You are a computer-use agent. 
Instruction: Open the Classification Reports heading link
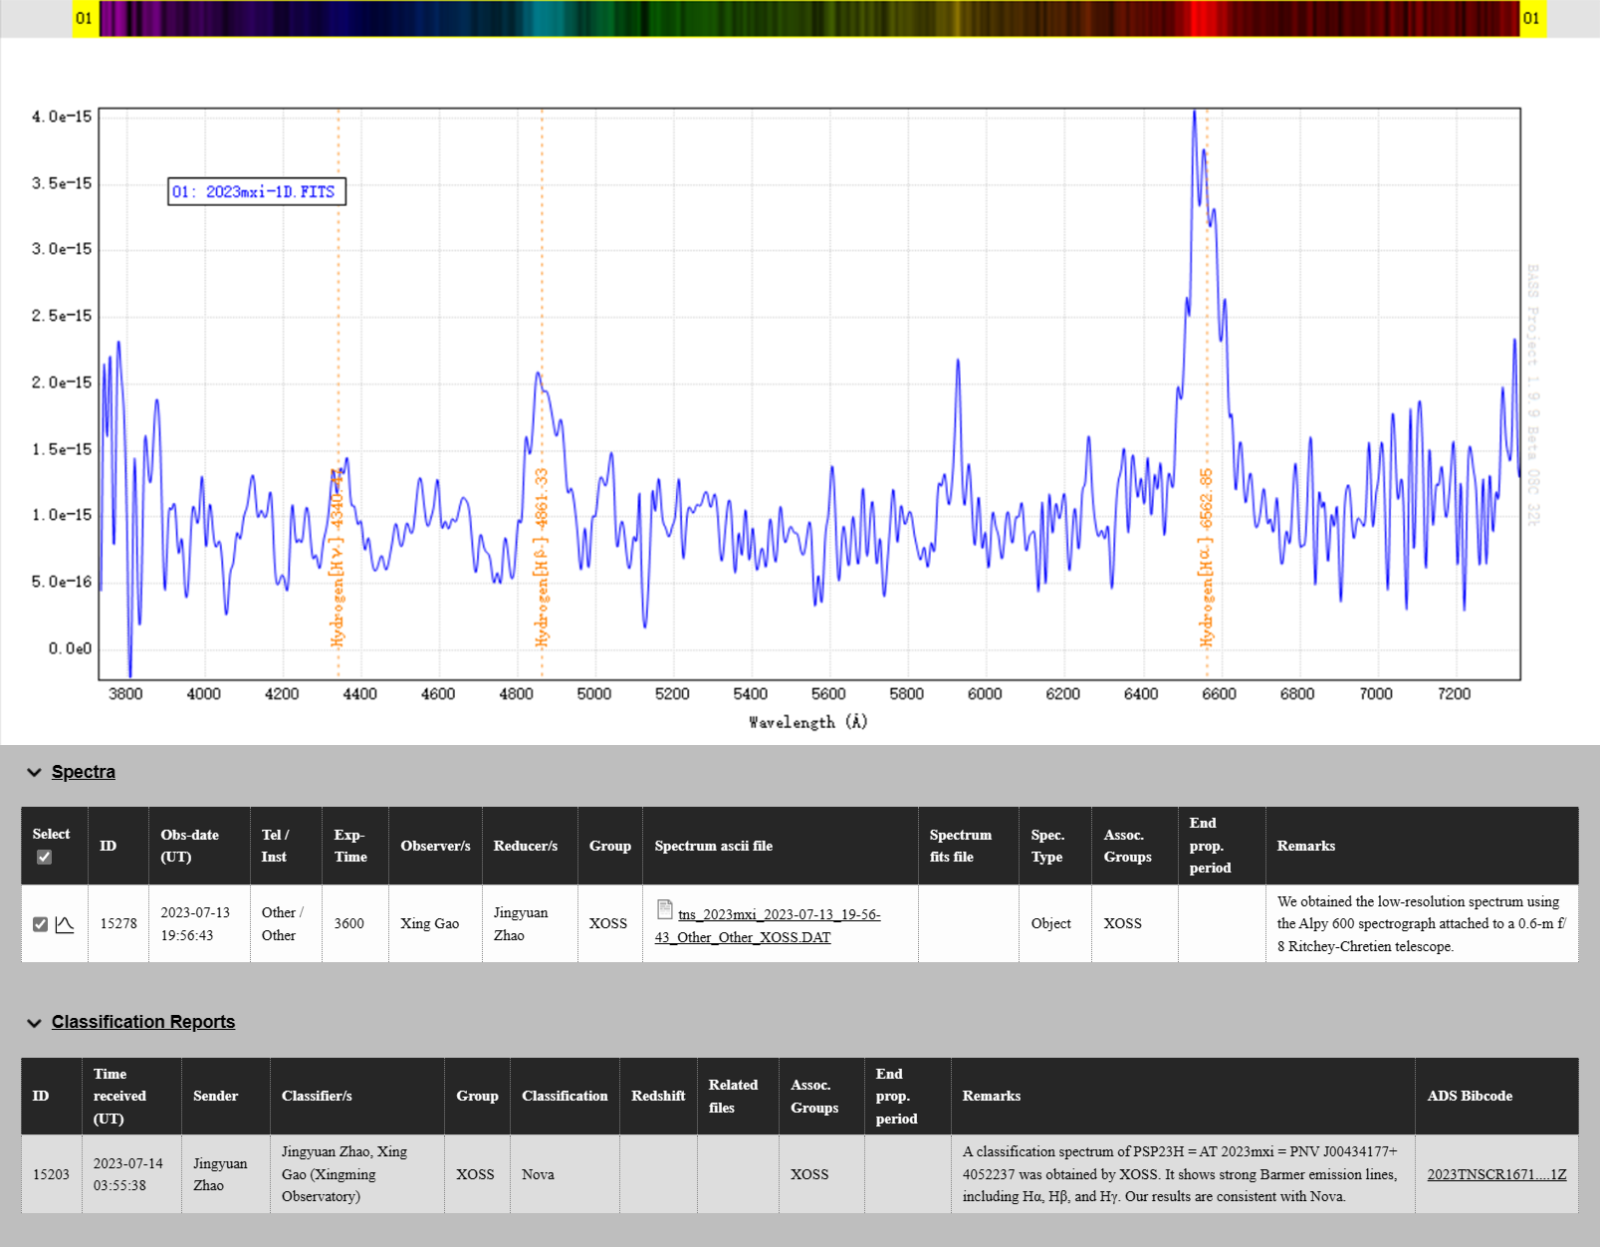coord(143,1022)
